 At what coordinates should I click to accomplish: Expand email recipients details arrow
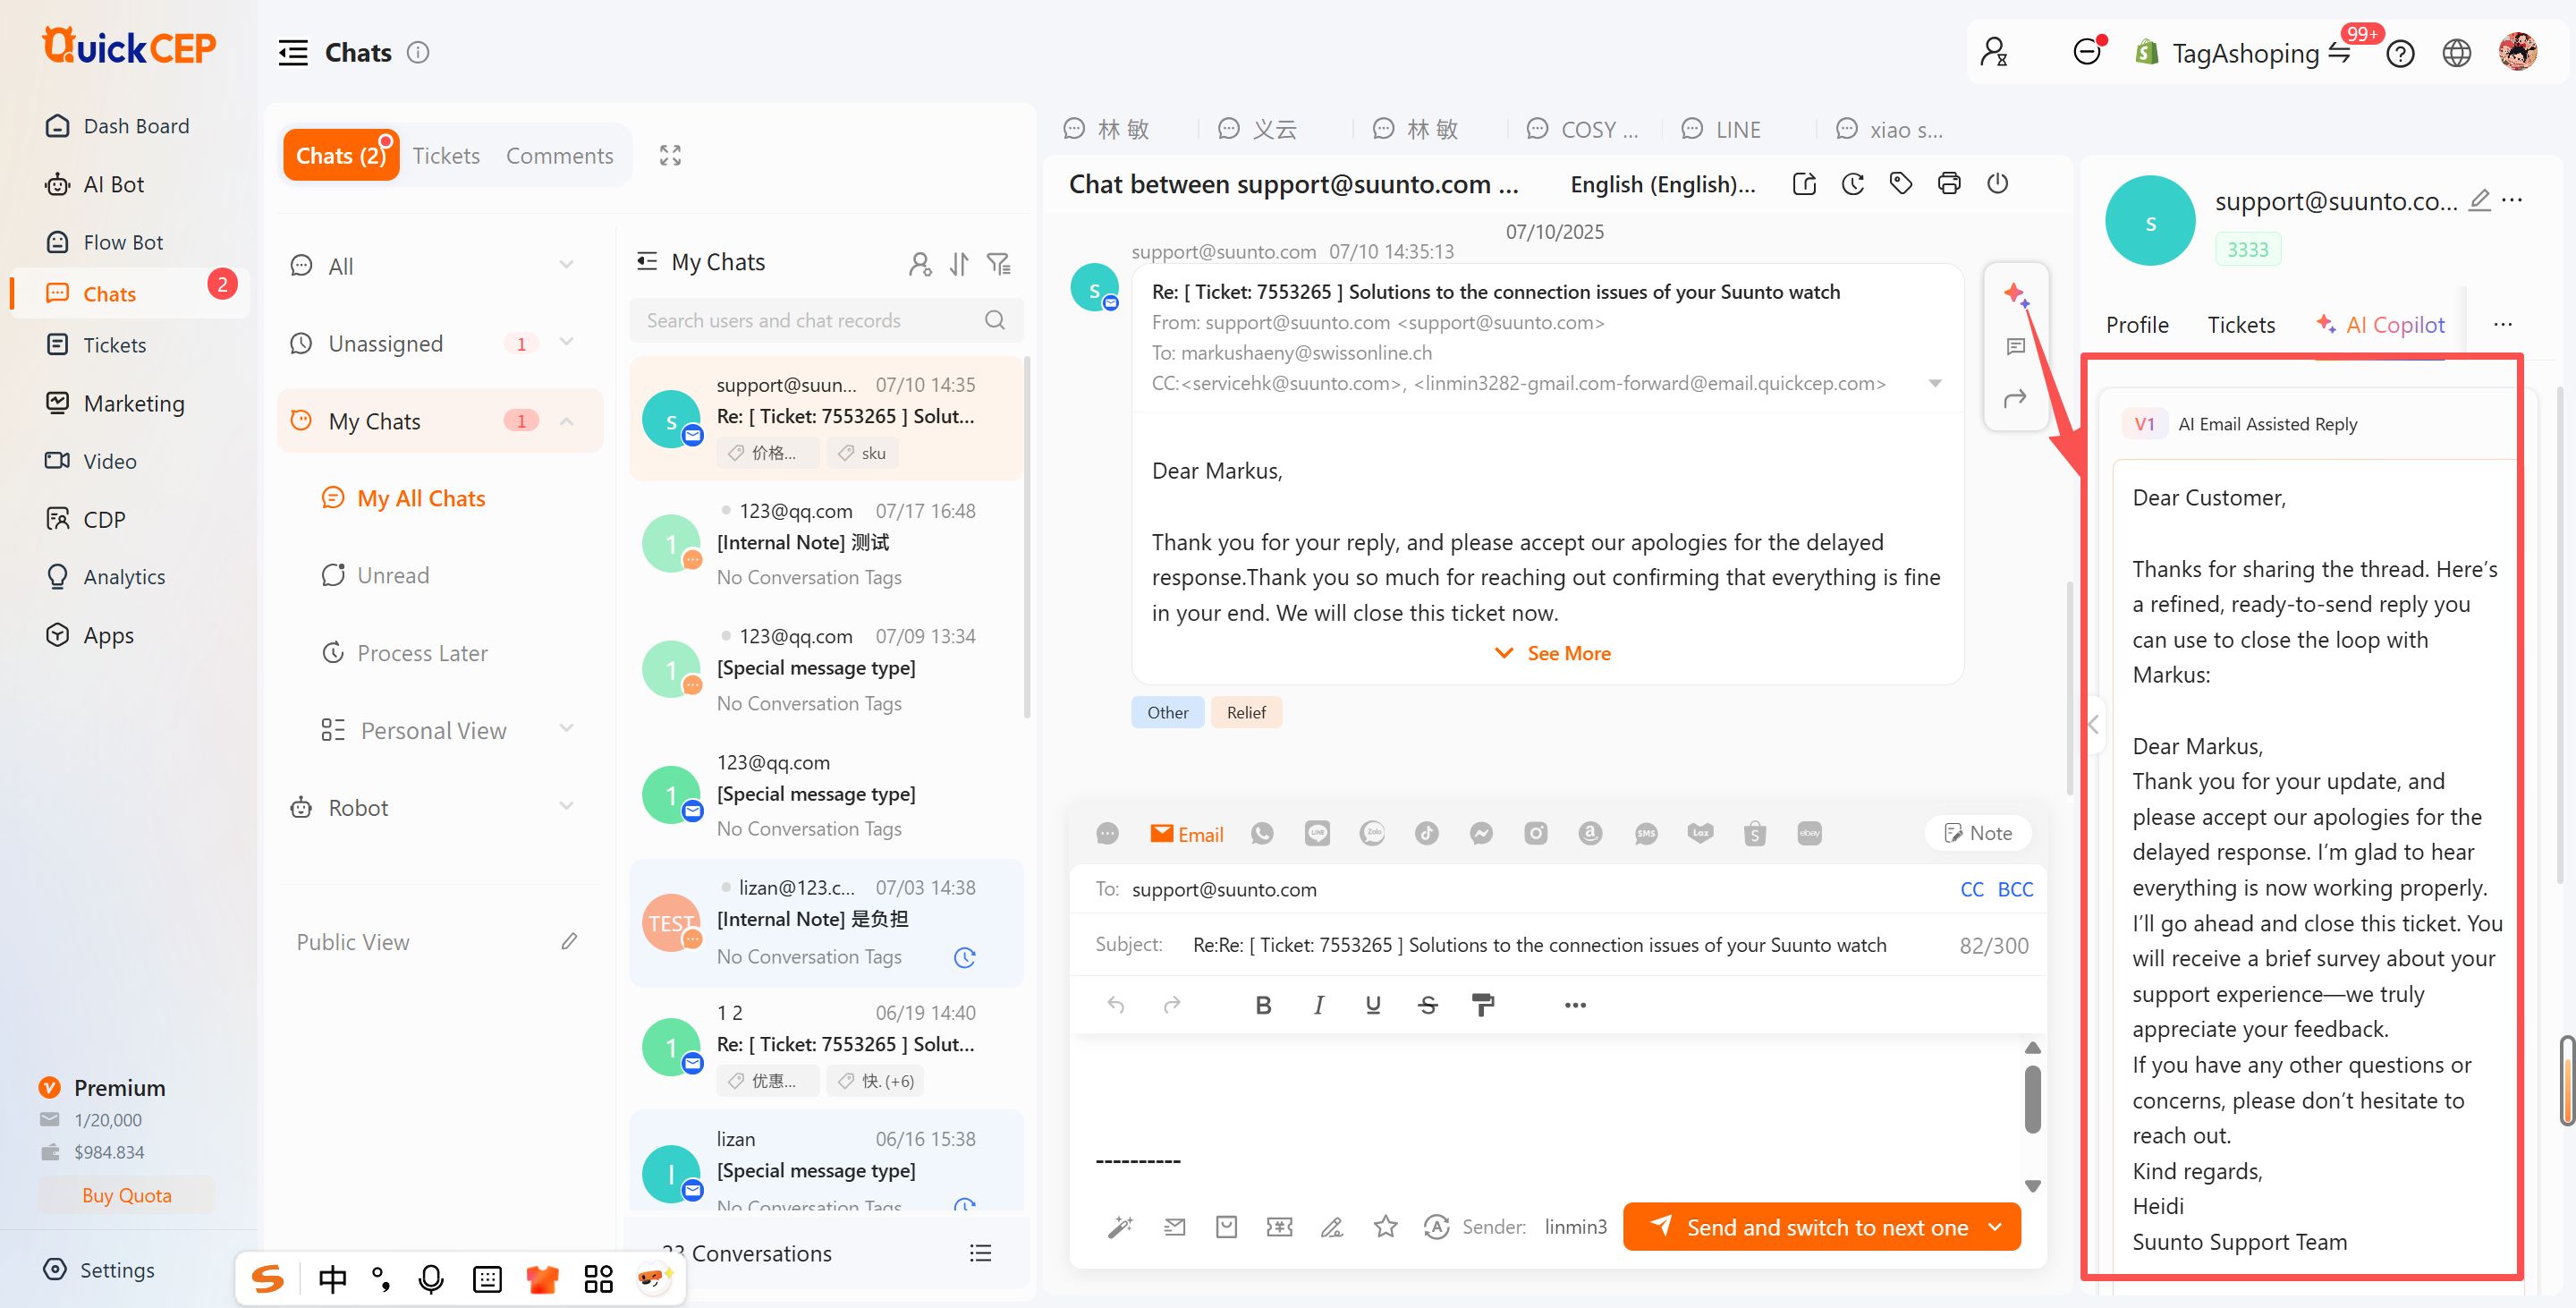click(x=1935, y=384)
